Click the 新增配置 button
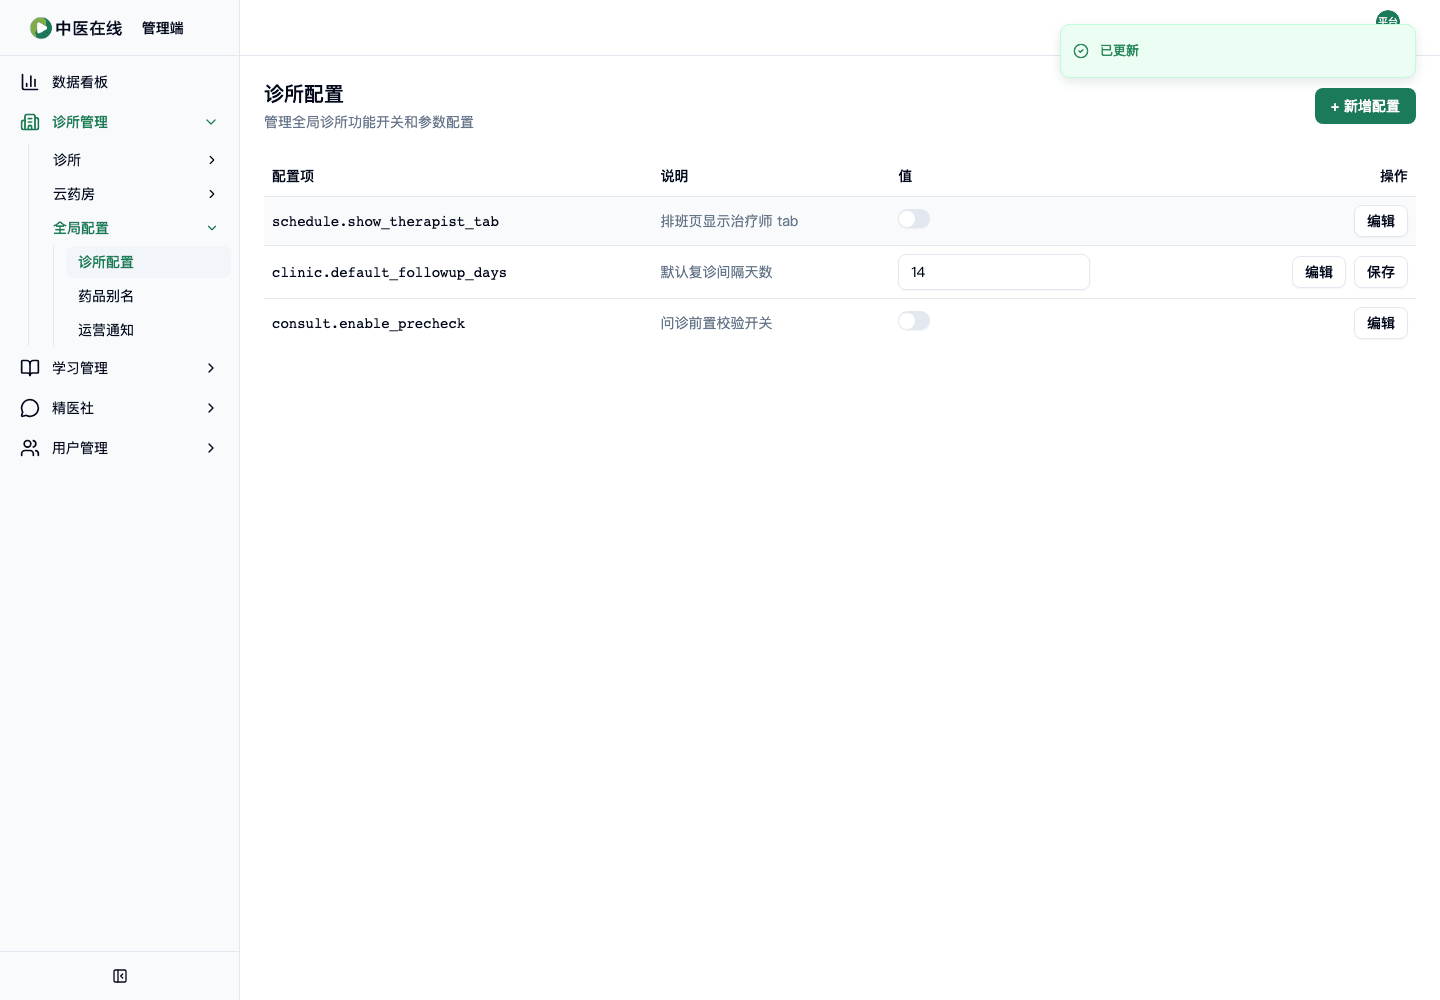 [x=1365, y=106]
